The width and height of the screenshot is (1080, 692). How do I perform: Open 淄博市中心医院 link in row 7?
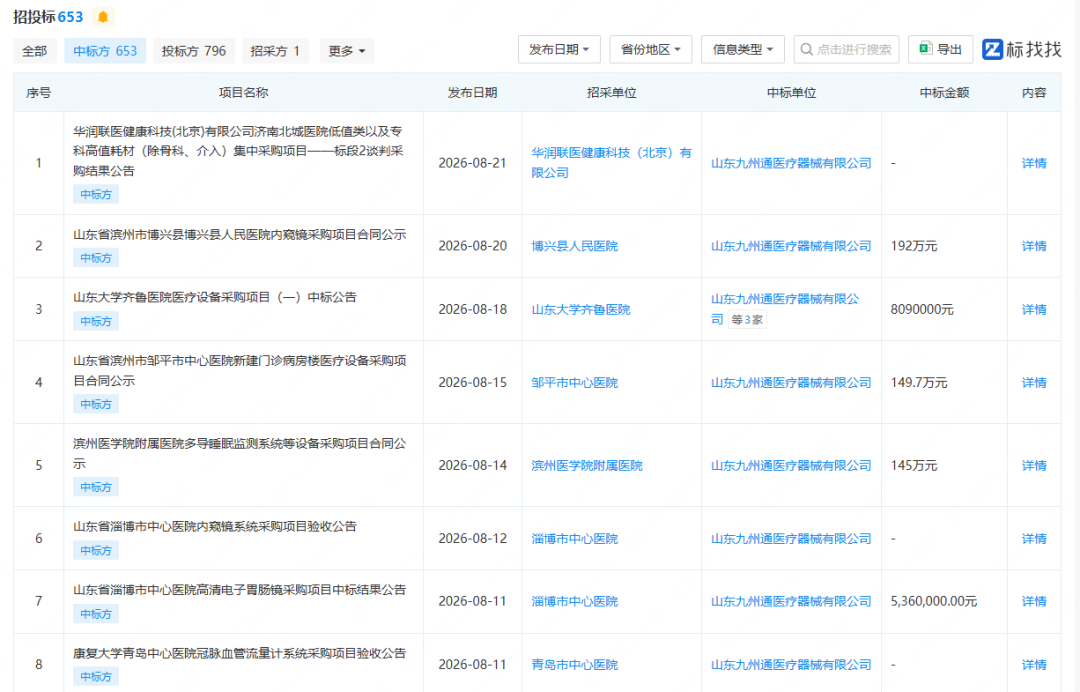[574, 601]
